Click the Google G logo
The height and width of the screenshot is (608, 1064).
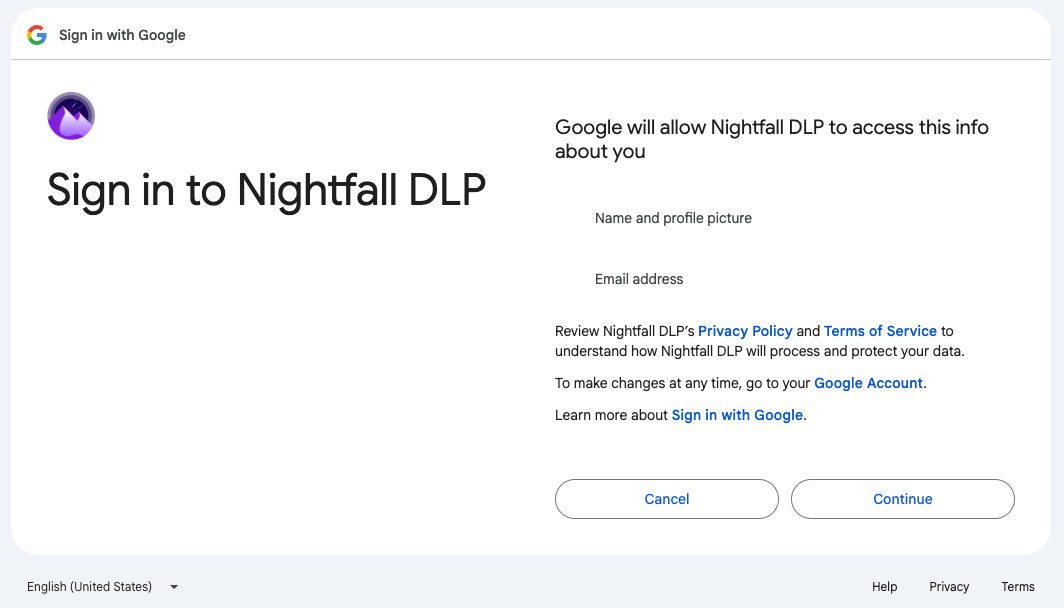tap(37, 35)
